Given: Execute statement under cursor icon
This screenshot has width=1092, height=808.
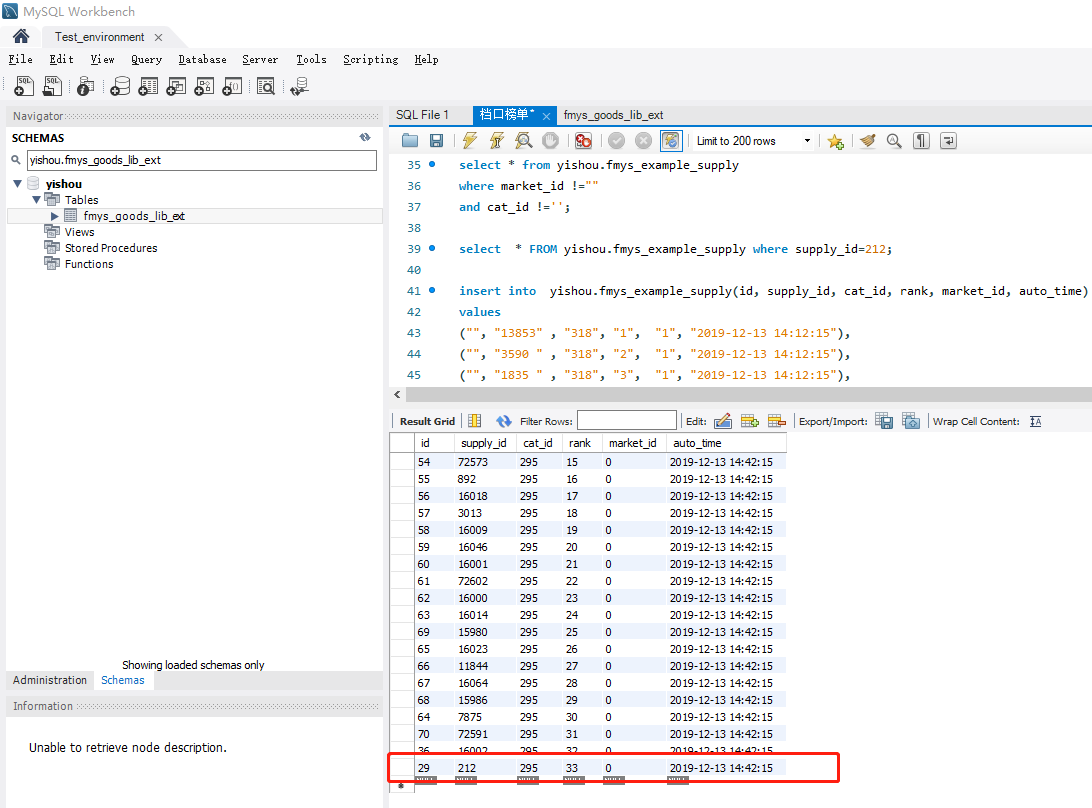Looking at the screenshot, I should [497, 141].
